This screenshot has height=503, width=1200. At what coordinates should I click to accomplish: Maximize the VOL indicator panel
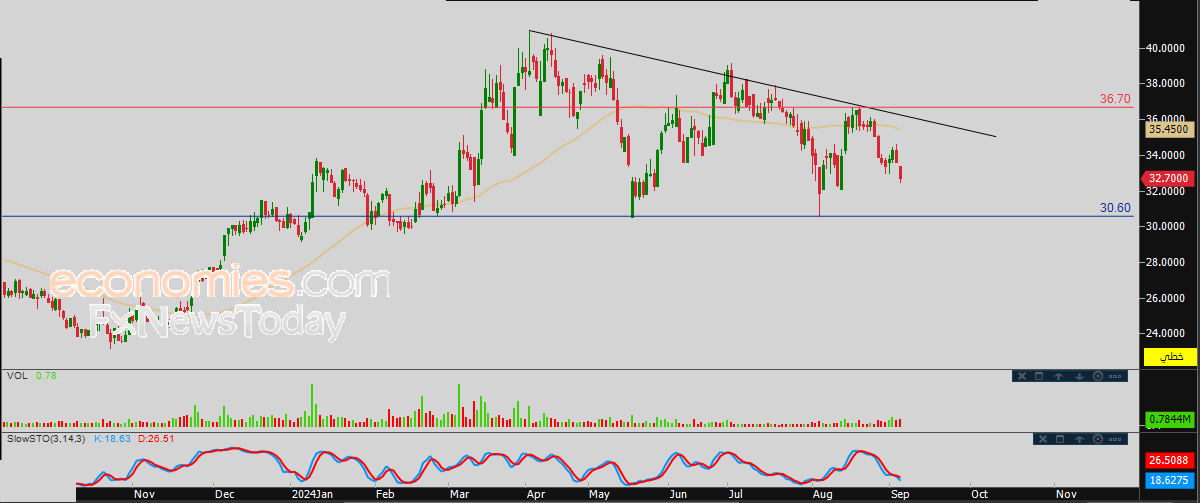(1039, 376)
